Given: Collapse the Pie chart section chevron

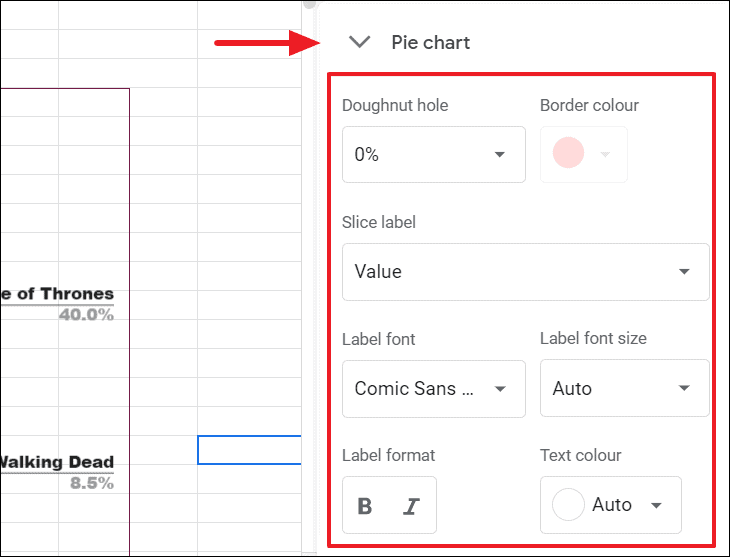Looking at the screenshot, I should pos(359,42).
